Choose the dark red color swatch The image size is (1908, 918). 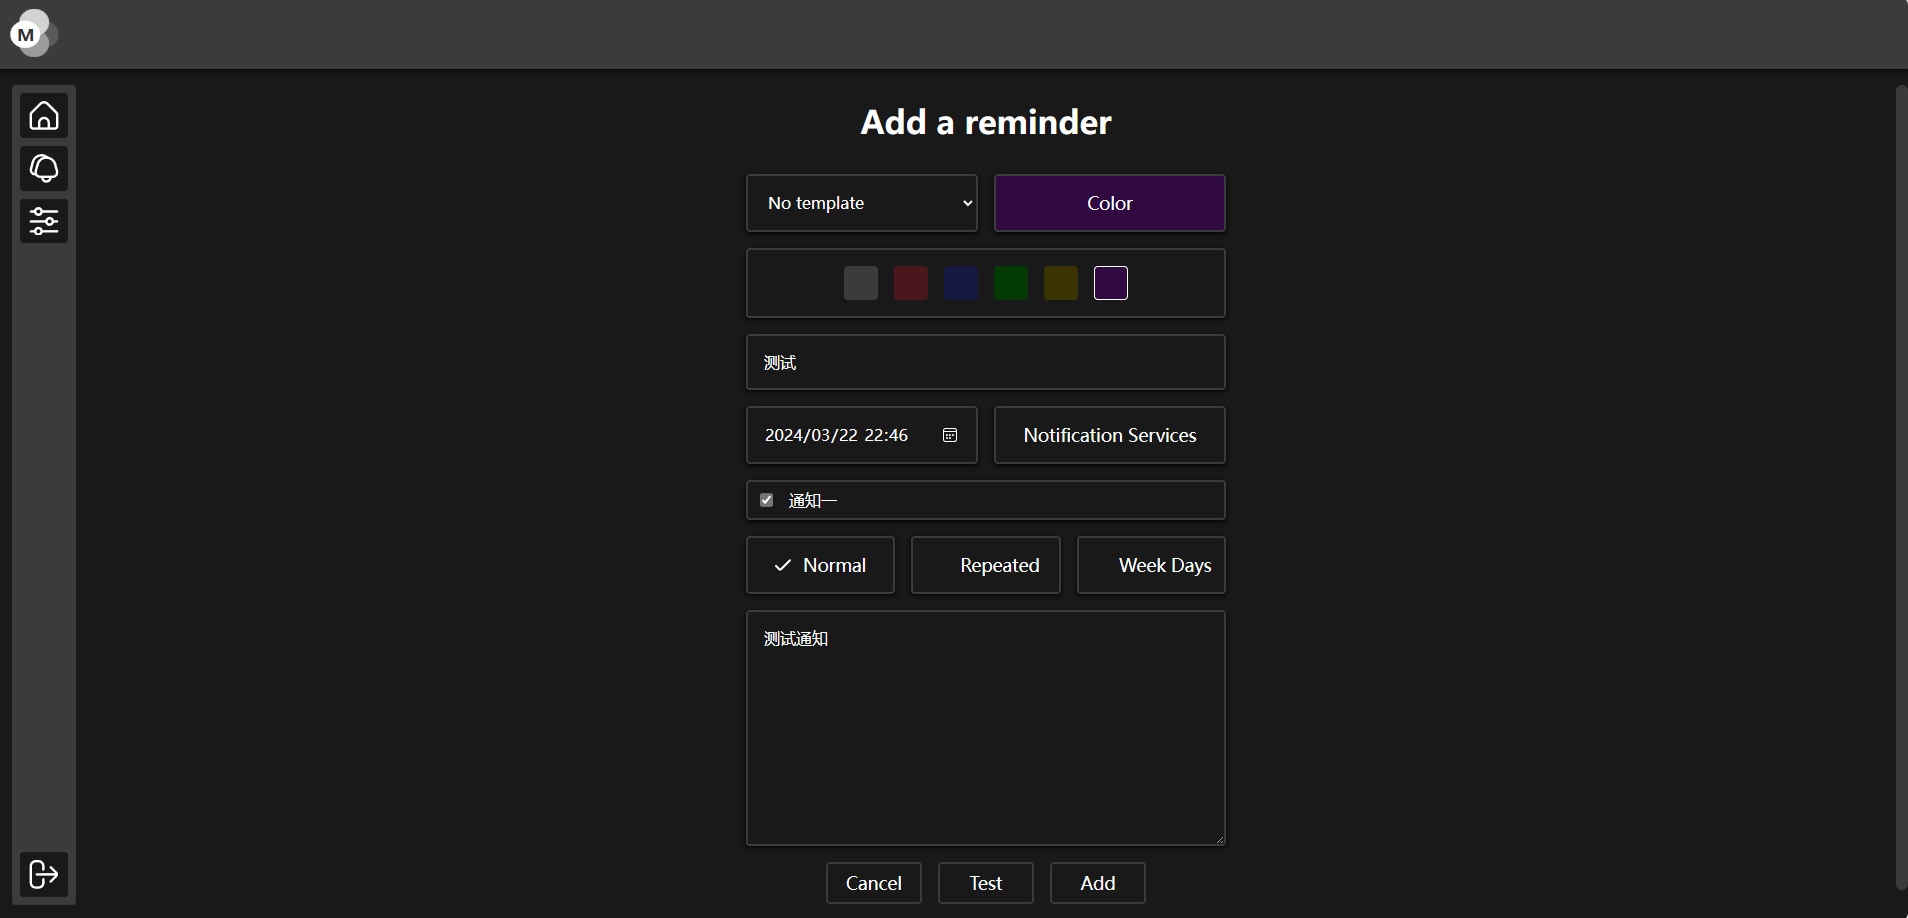coord(910,283)
